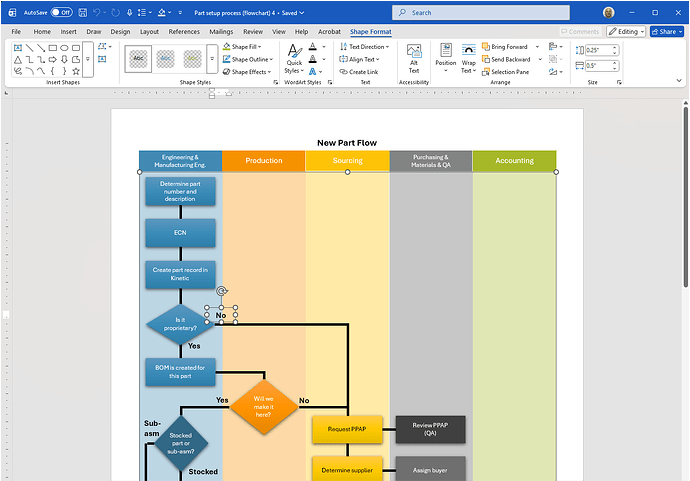The image size is (690, 481).
Task: Open the Layout tab
Action: tap(149, 32)
